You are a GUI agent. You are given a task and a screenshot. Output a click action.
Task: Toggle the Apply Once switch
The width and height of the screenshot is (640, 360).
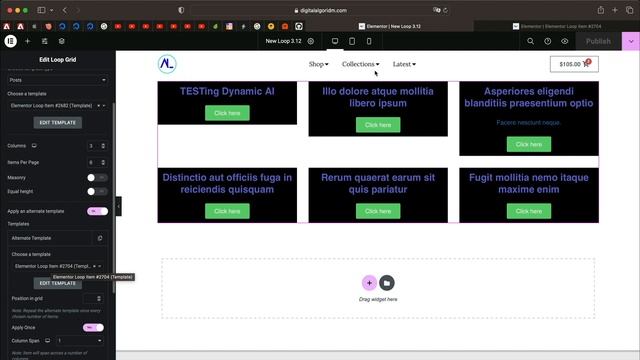click(x=93, y=327)
